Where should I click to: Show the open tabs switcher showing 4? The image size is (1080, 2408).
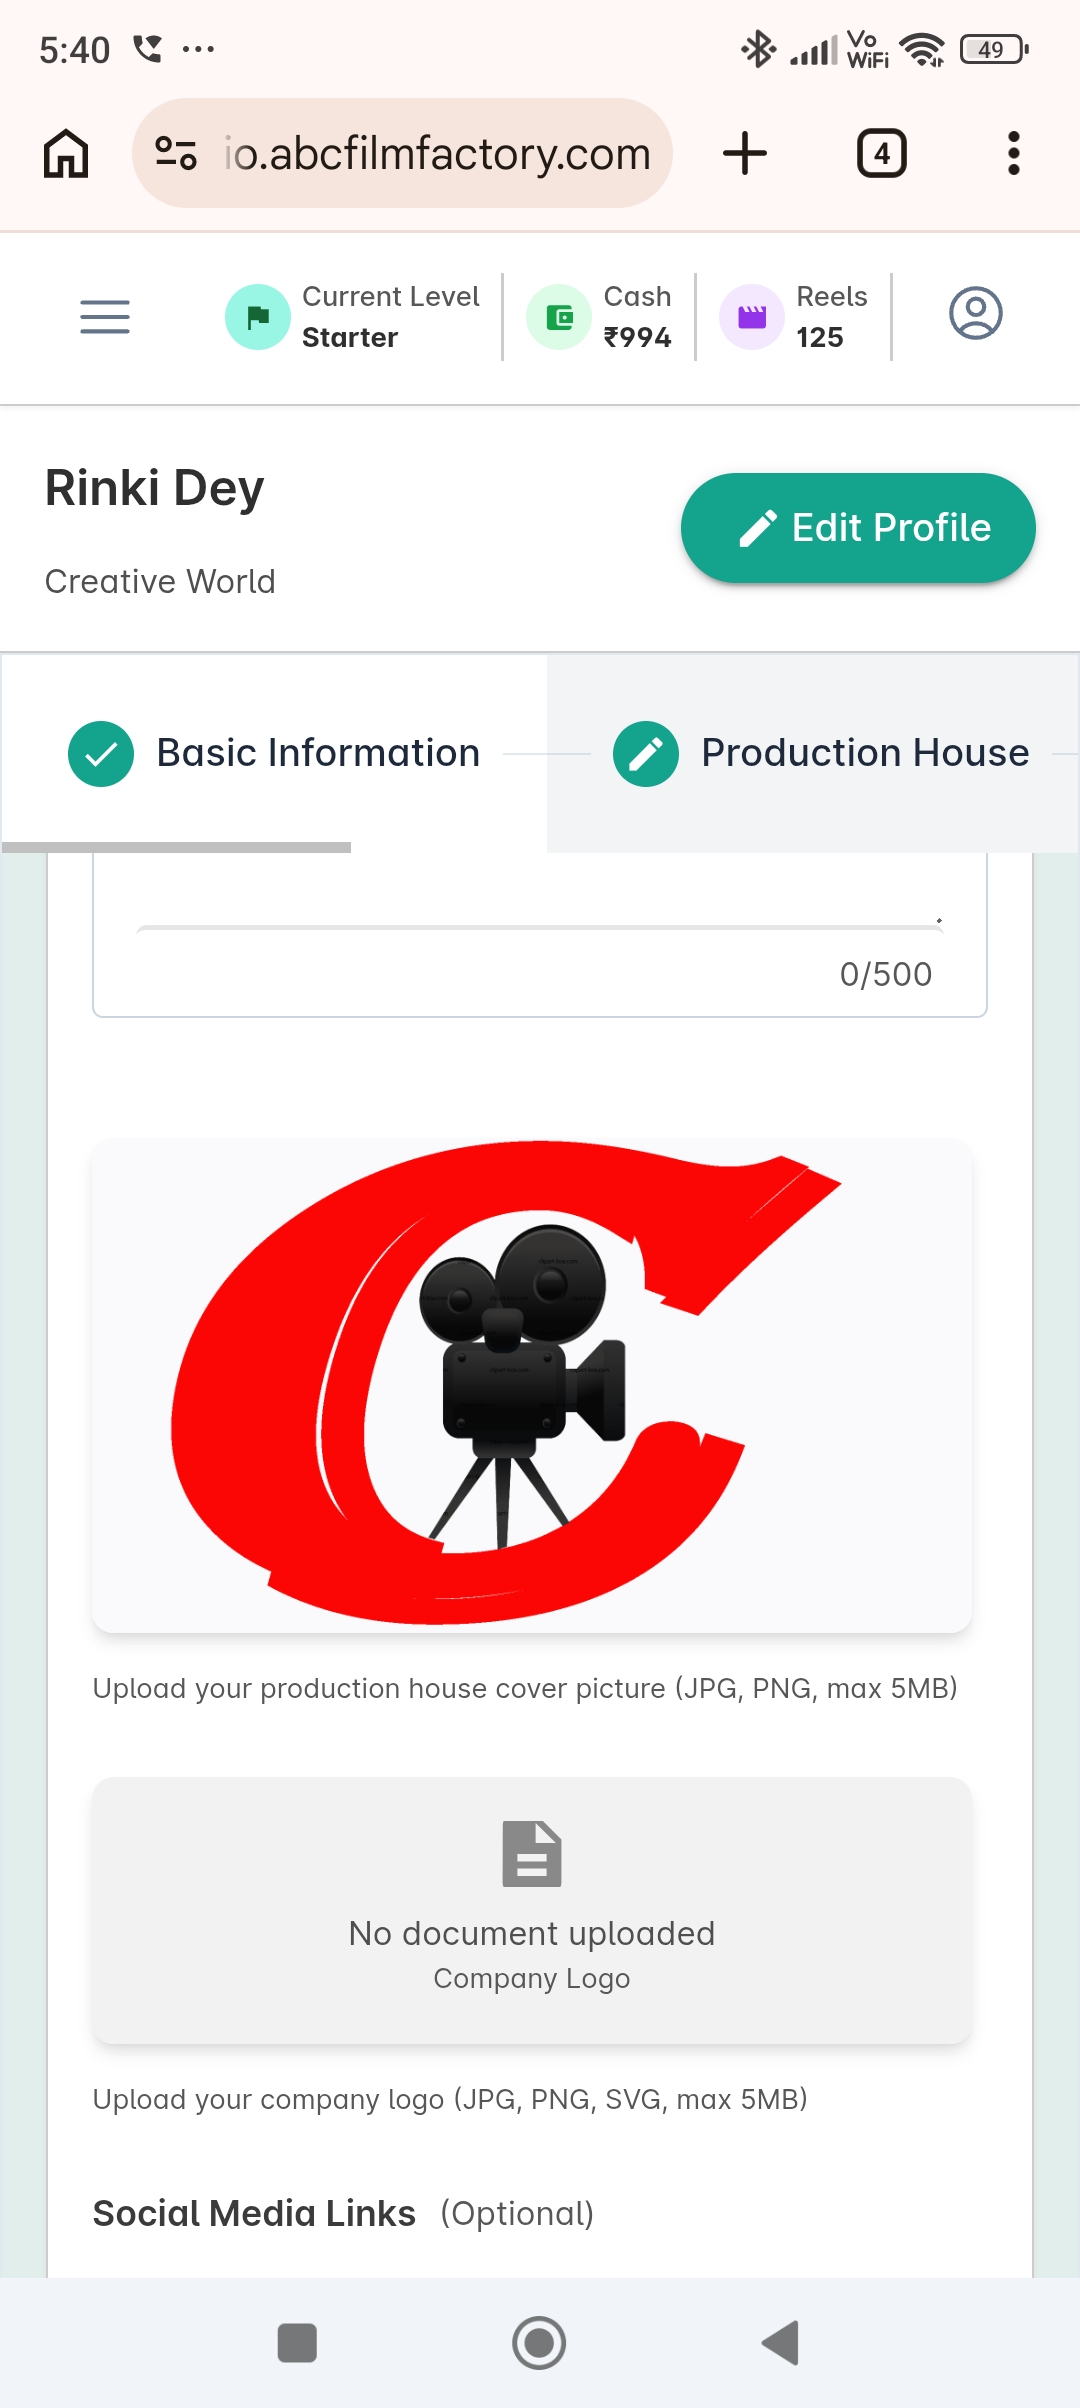point(882,153)
